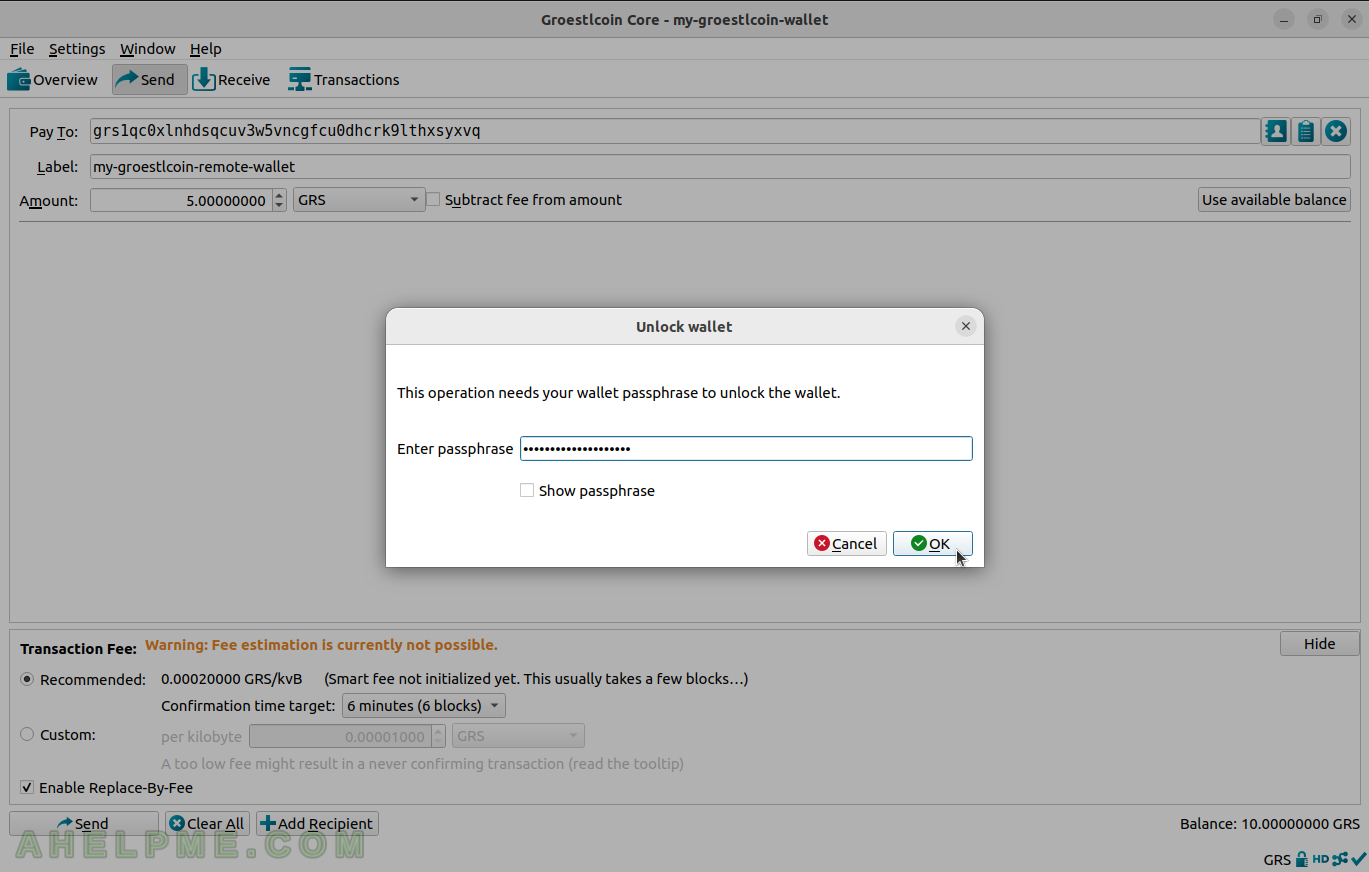Image resolution: width=1369 pixels, height=872 pixels.
Task: Click the fee estimation warning text
Action: pos(321,645)
